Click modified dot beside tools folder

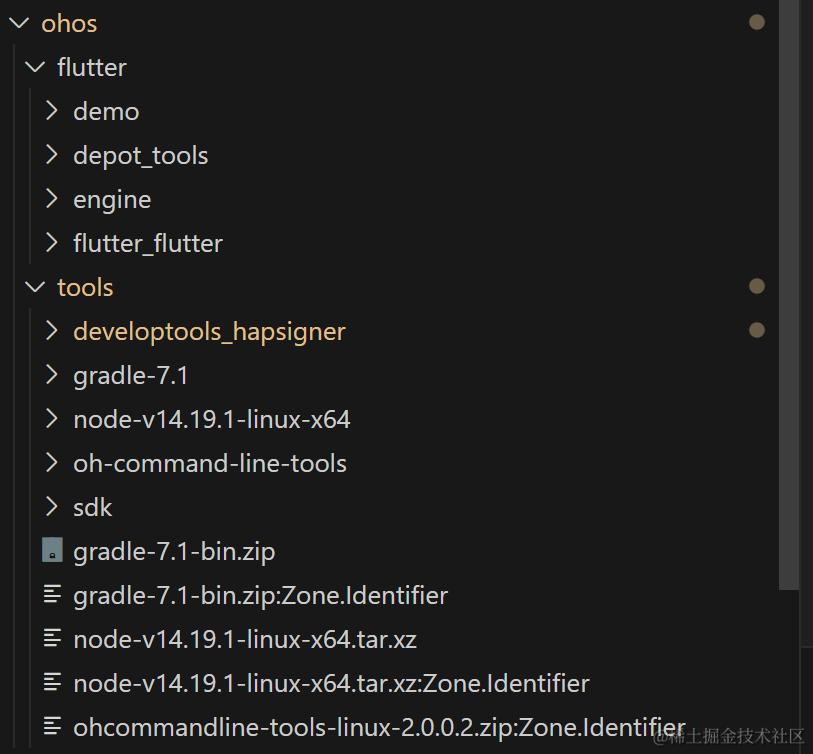coord(757,287)
